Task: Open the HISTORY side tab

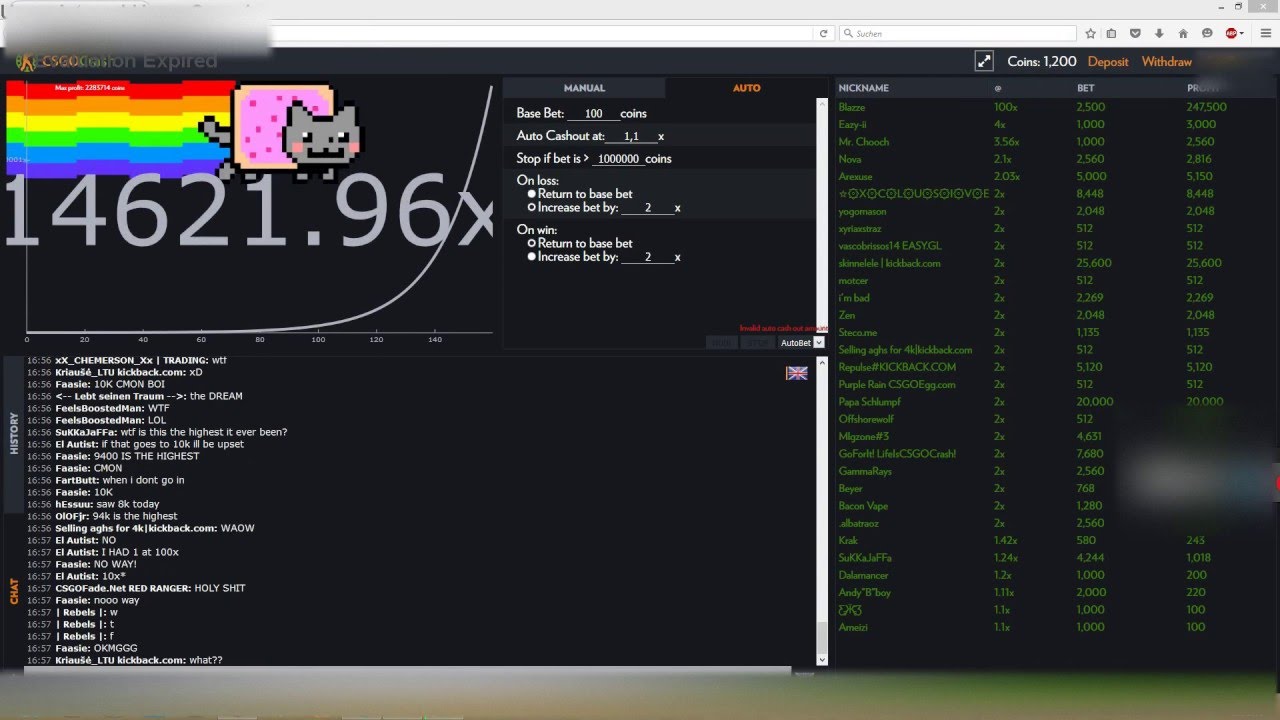Action: [x=14, y=434]
